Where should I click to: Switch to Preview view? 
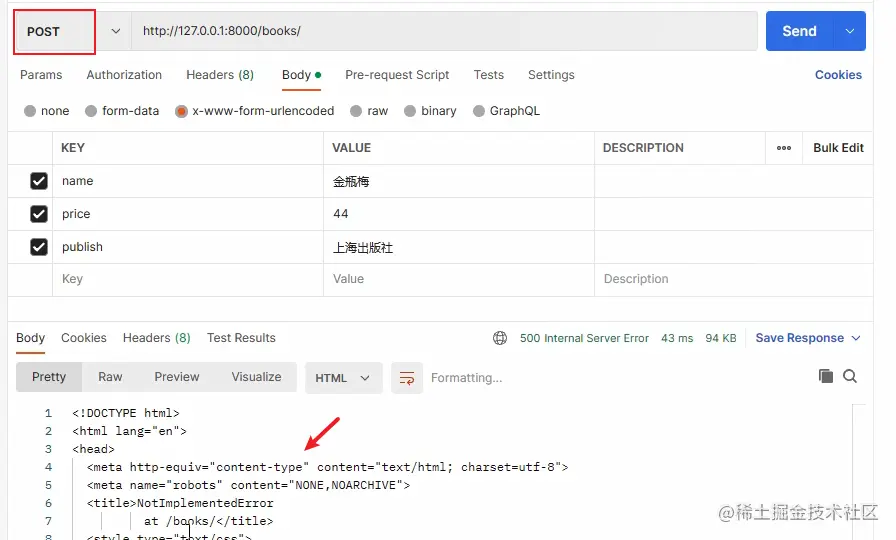177,377
